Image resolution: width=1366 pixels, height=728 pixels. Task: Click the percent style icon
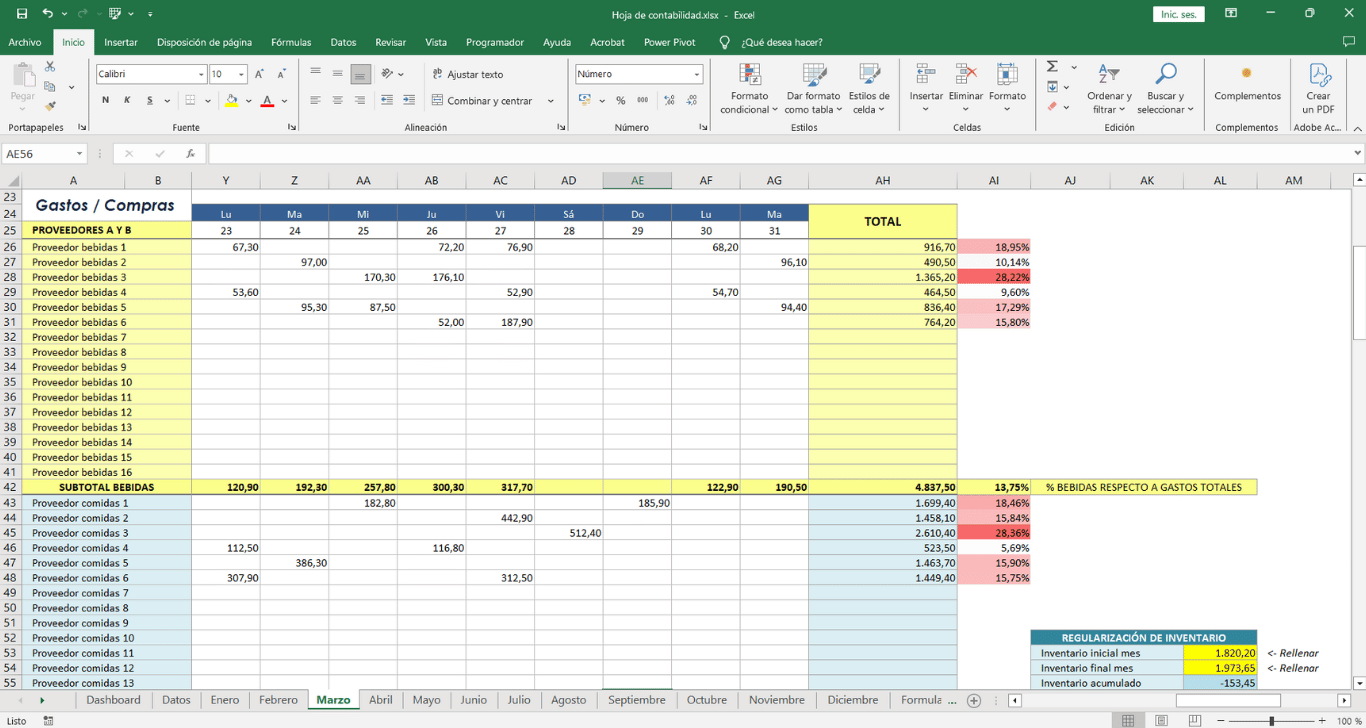tap(621, 101)
